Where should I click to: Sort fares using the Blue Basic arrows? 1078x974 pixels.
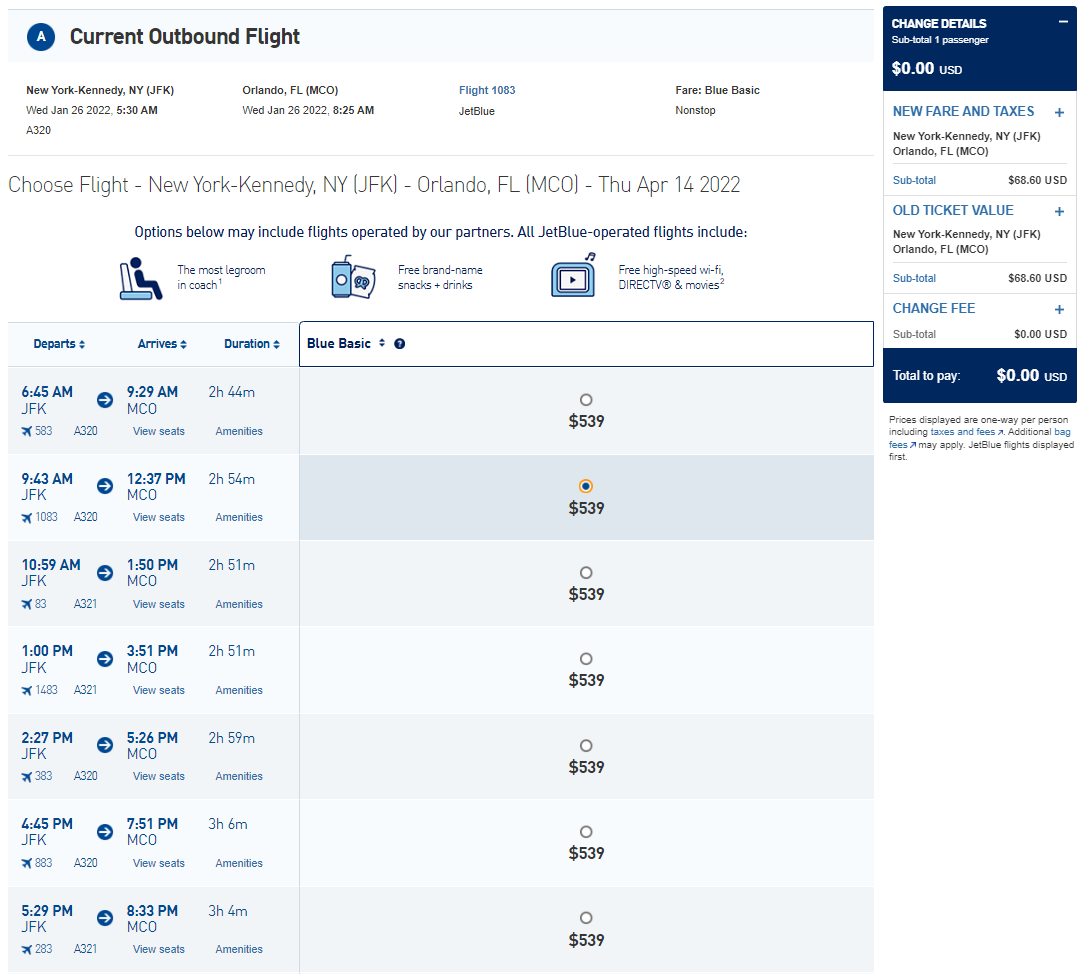382,343
